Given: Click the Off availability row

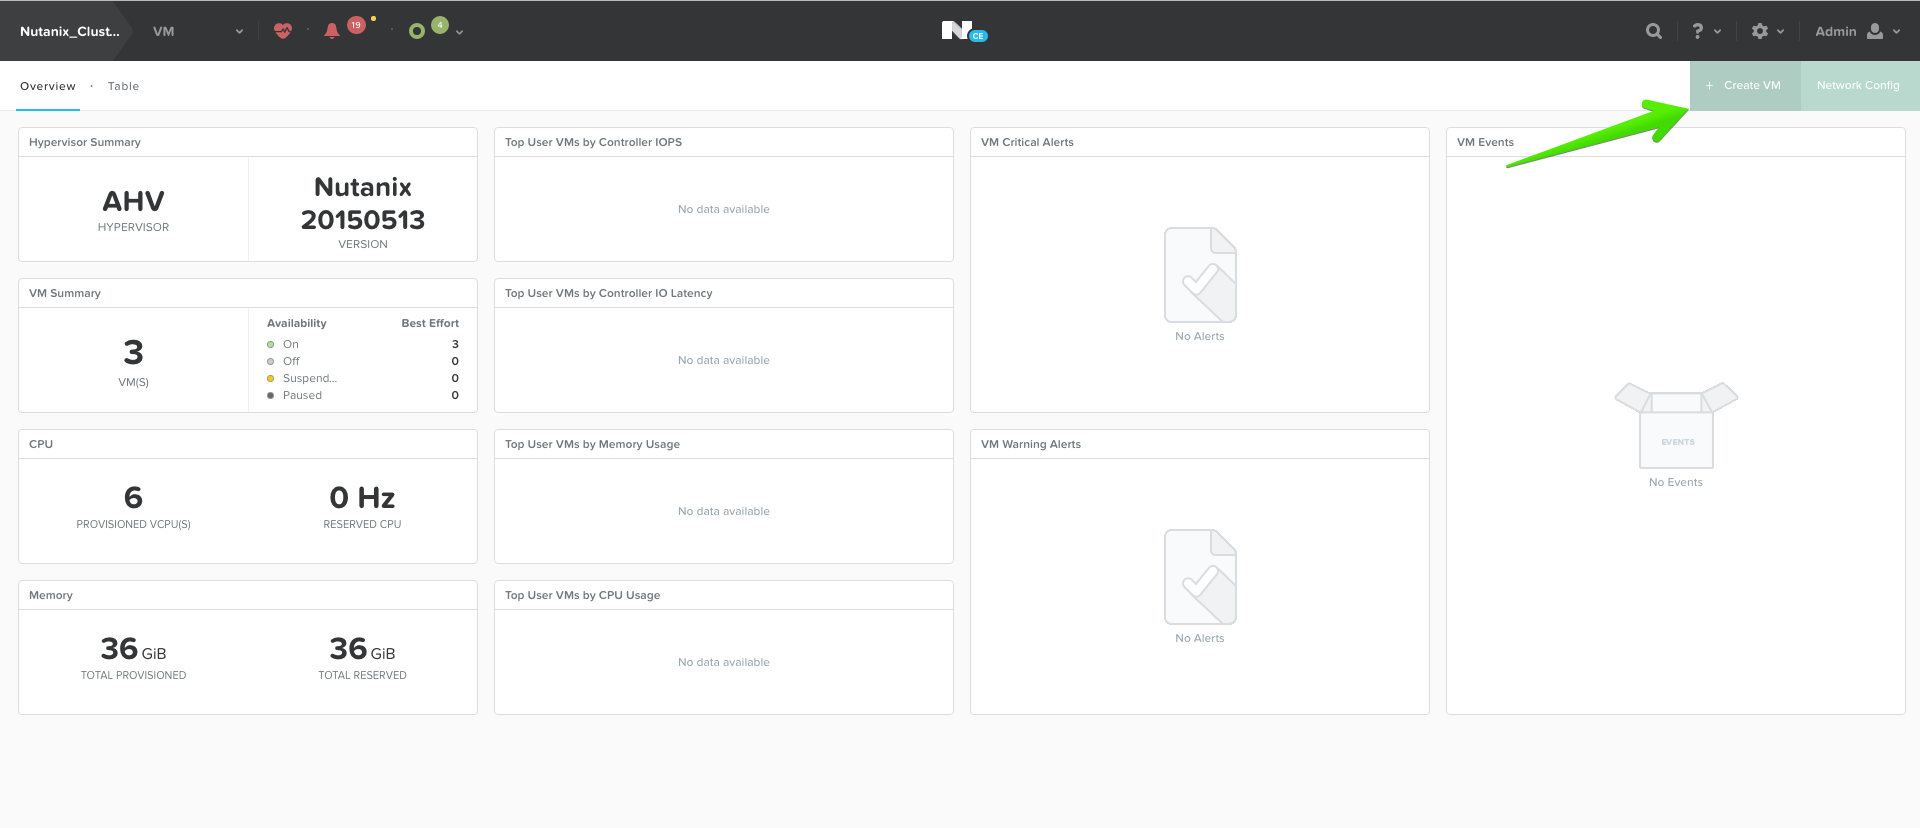Looking at the screenshot, I should (x=363, y=361).
